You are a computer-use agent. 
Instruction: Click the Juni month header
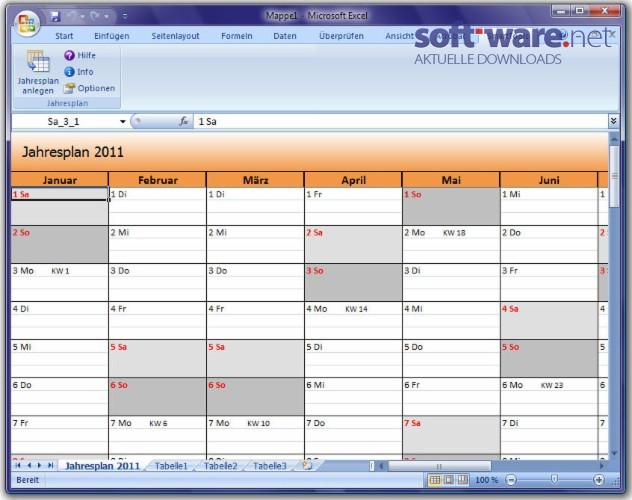(x=549, y=180)
